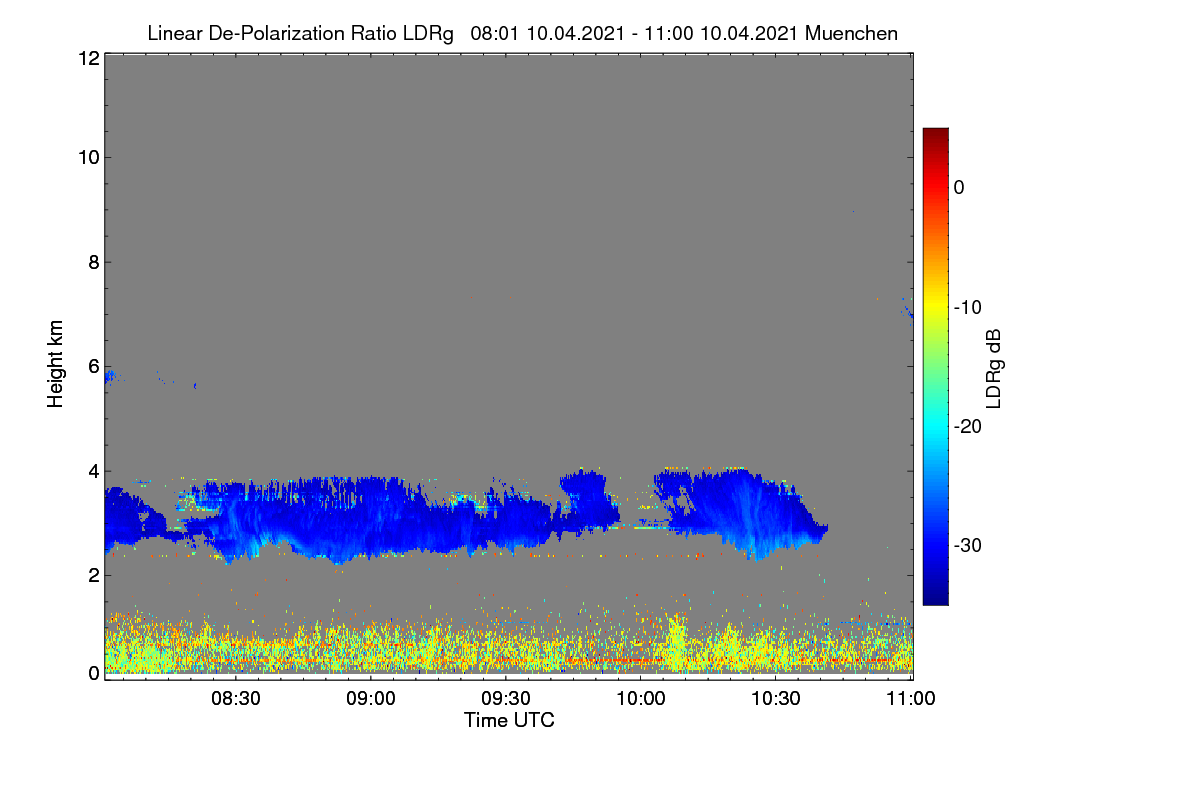Click the '10' height axis label
This screenshot has width=1200, height=800.
coord(87,157)
